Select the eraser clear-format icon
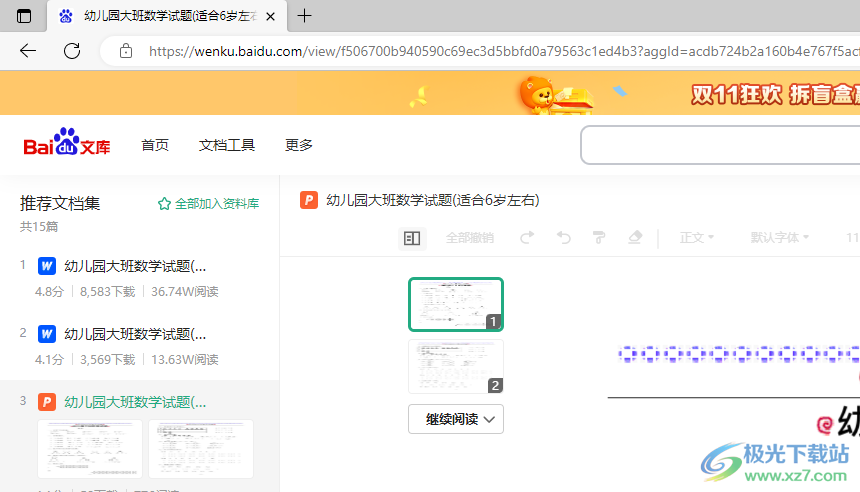Viewport: 860px width, 492px height. [635, 237]
